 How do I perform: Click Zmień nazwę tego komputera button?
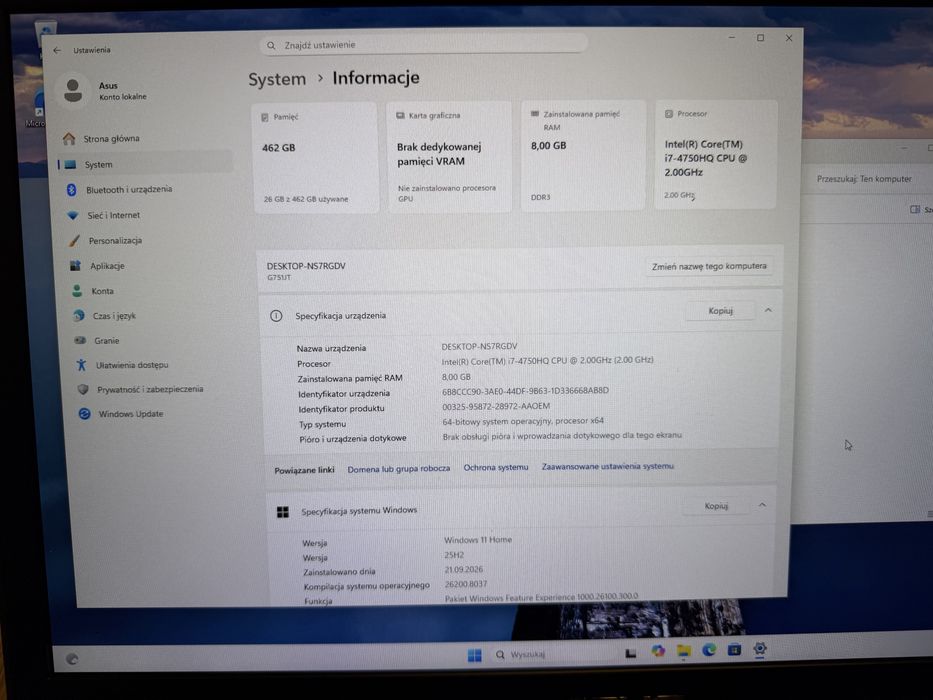(x=709, y=266)
